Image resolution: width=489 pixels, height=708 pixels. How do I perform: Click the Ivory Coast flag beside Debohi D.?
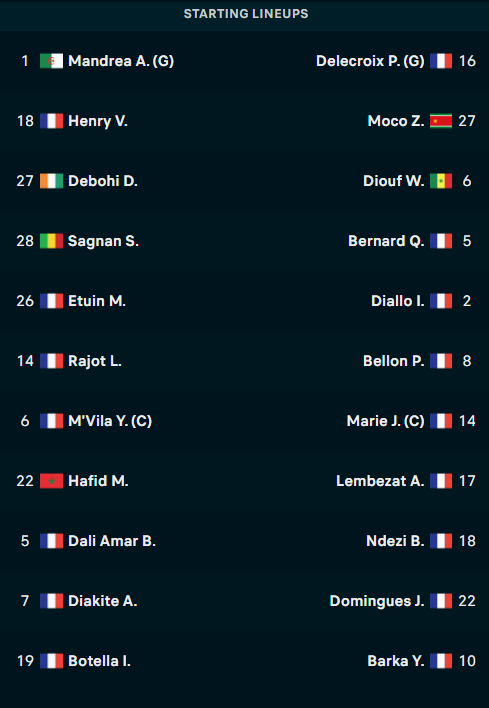click(x=51, y=181)
